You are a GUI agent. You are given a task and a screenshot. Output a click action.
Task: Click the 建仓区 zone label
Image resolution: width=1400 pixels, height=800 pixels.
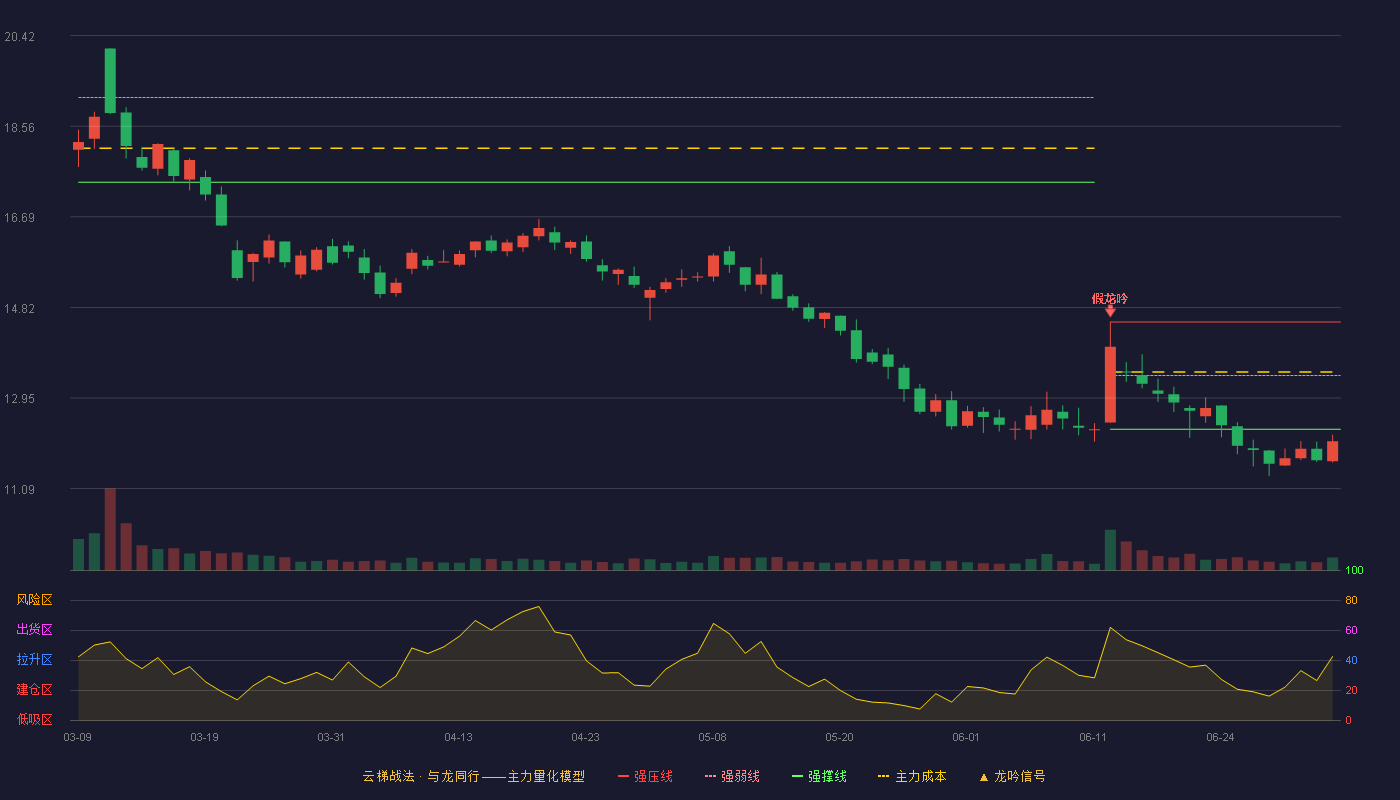coord(34,690)
